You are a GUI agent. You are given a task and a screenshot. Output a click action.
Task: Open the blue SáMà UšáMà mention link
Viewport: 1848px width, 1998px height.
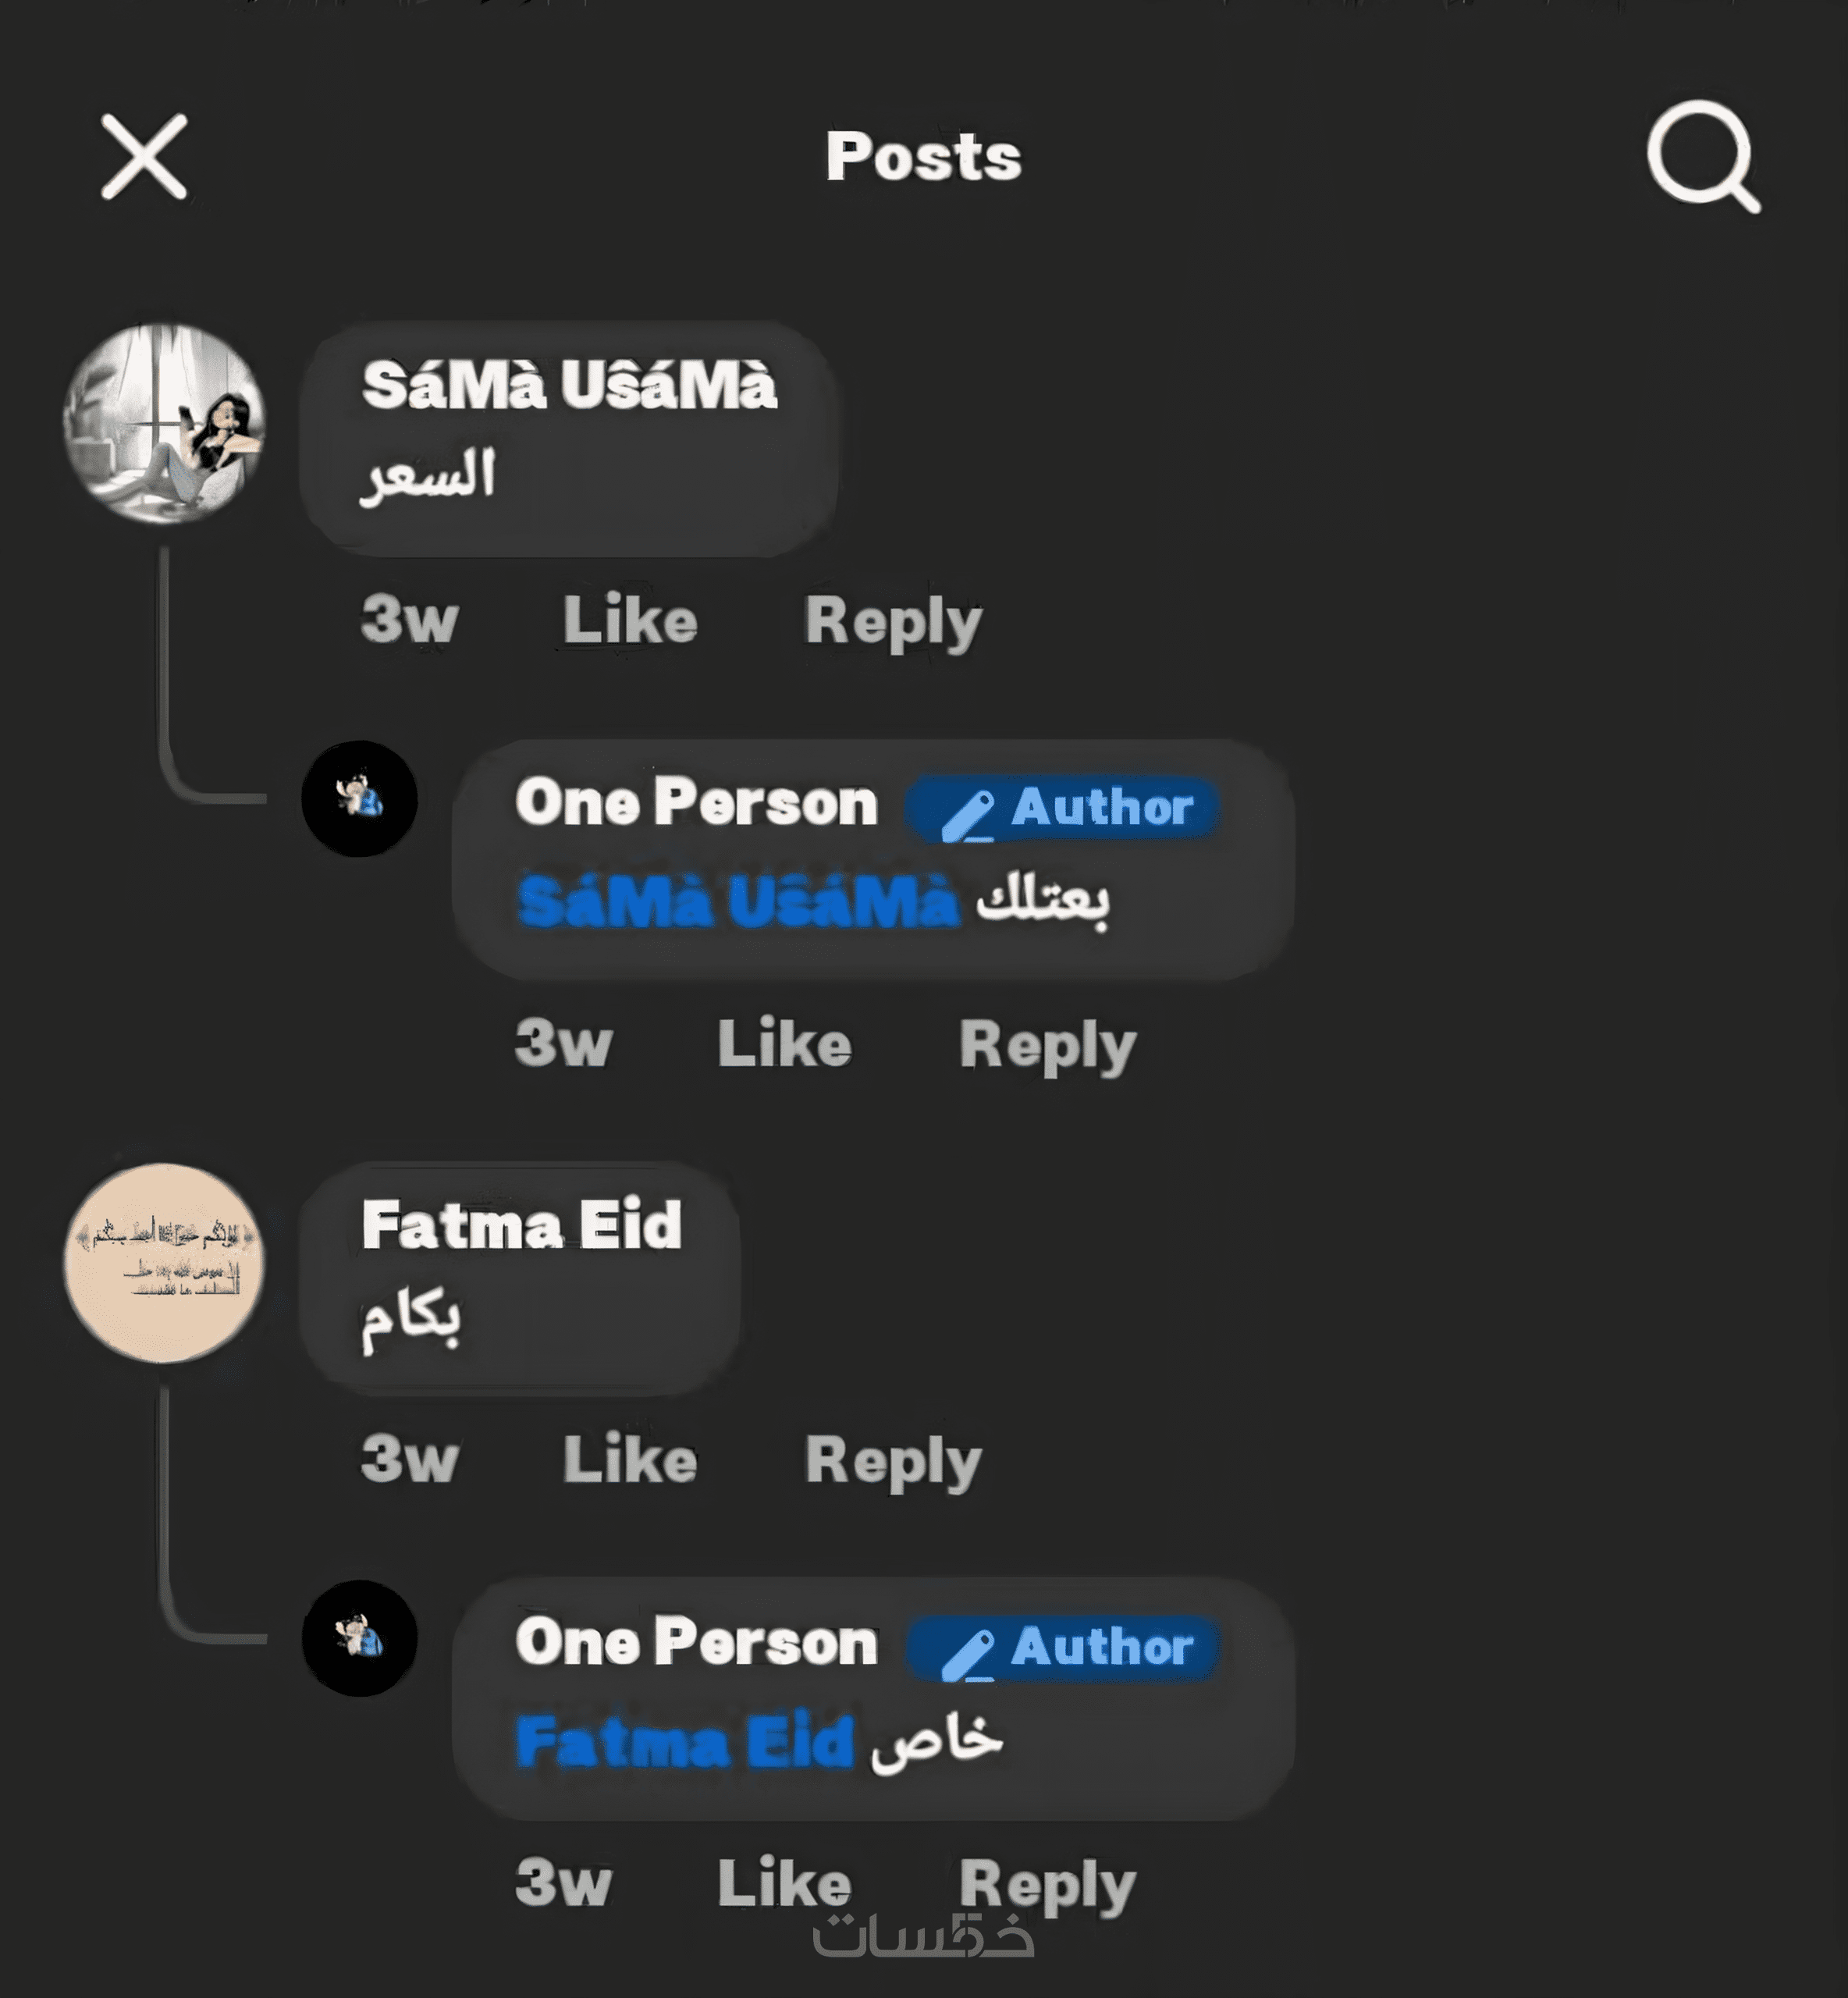click(x=738, y=901)
